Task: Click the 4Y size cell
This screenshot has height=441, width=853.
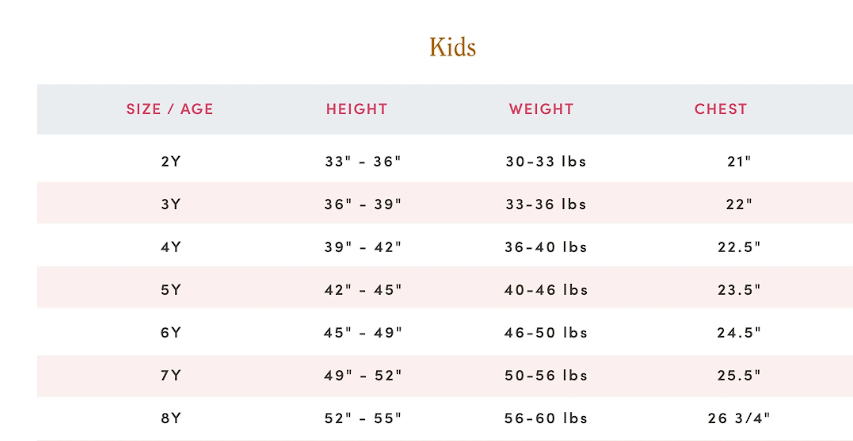Action: point(171,247)
